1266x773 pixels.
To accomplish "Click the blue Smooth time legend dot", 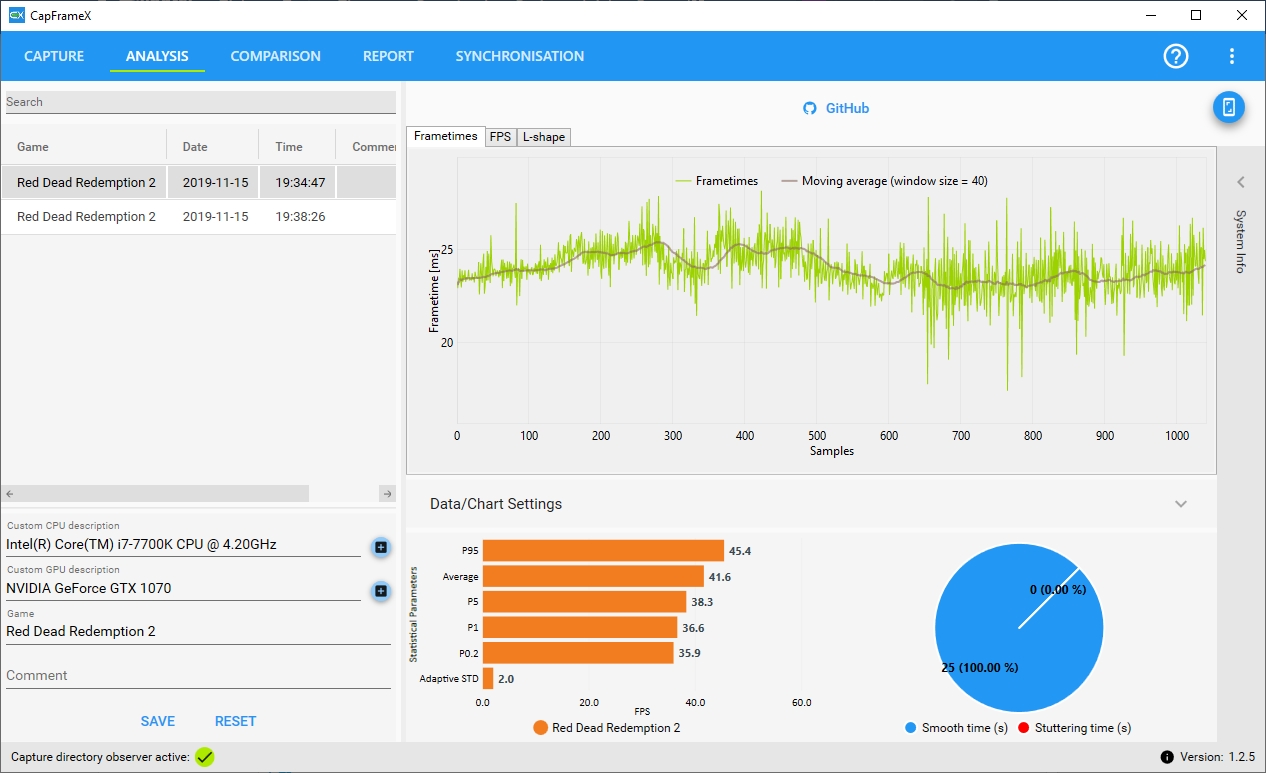I will 910,728.
